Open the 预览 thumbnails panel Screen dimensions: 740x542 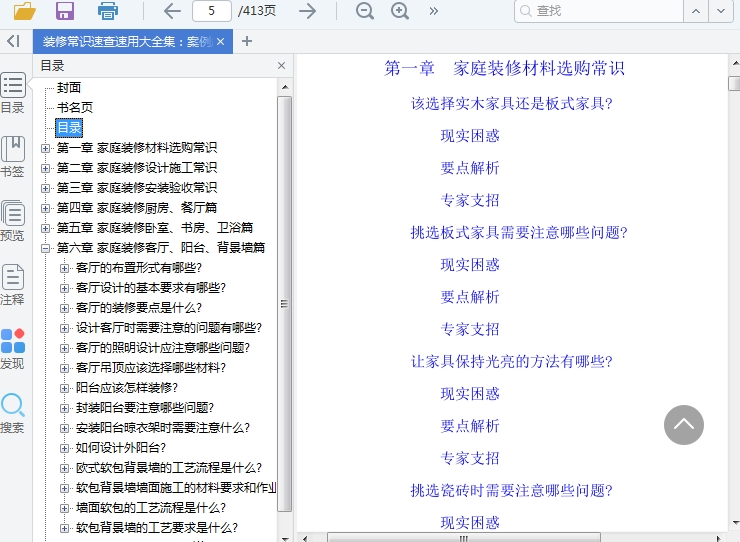(x=13, y=220)
